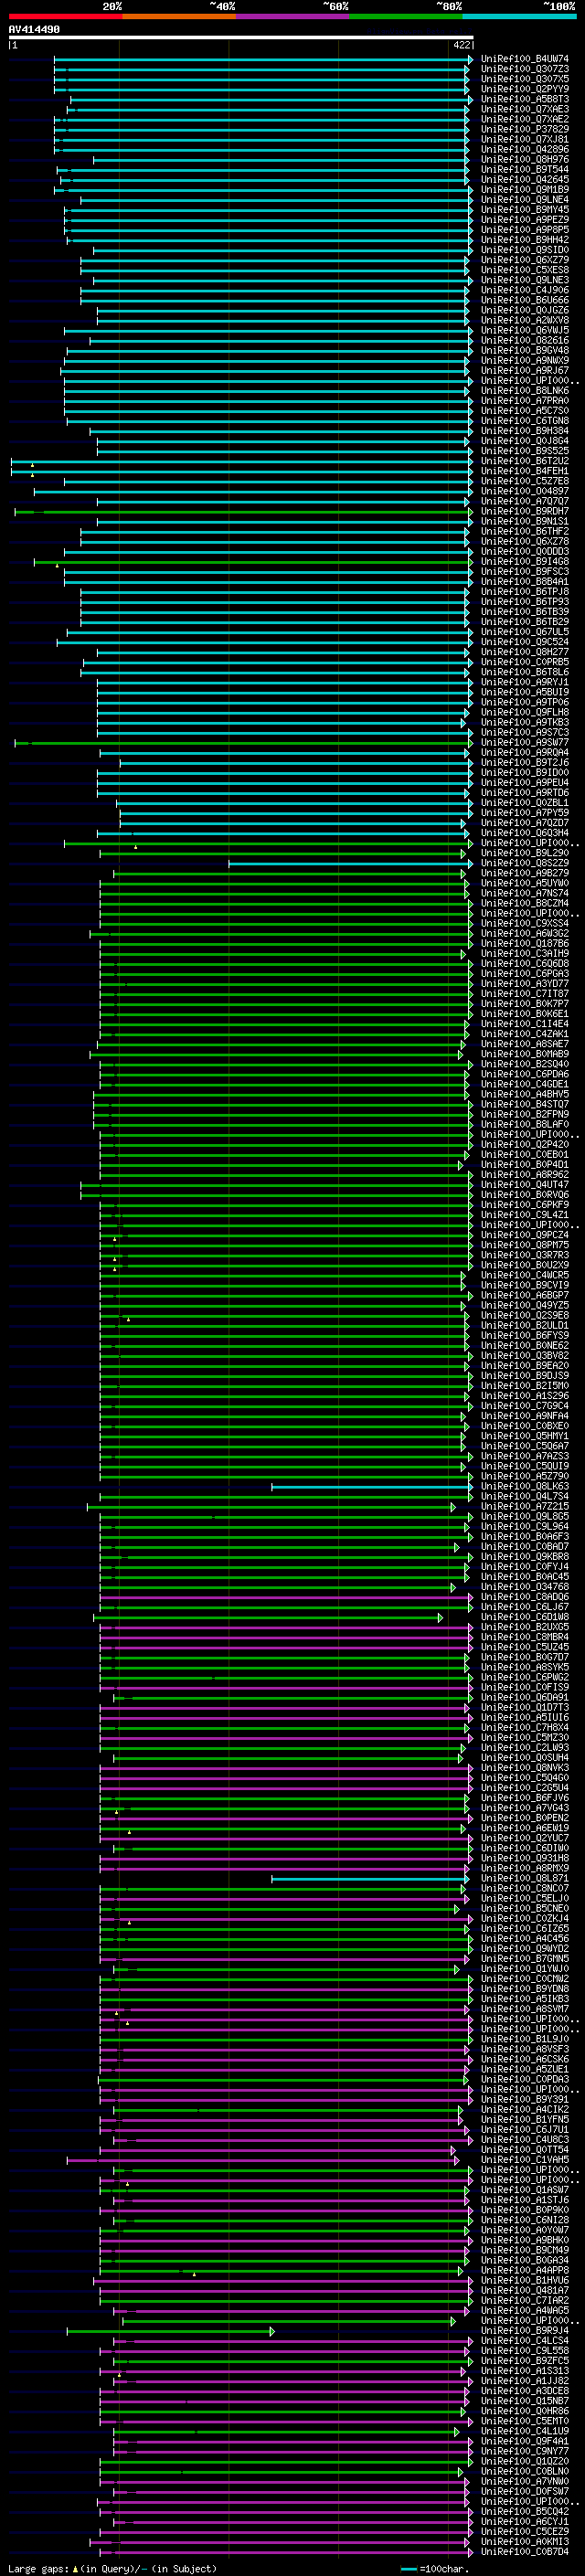Screen dimensions: 585x2576
Task: Select hit label UniRef100_C5ELJ0
Action: tap(525, 1898)
